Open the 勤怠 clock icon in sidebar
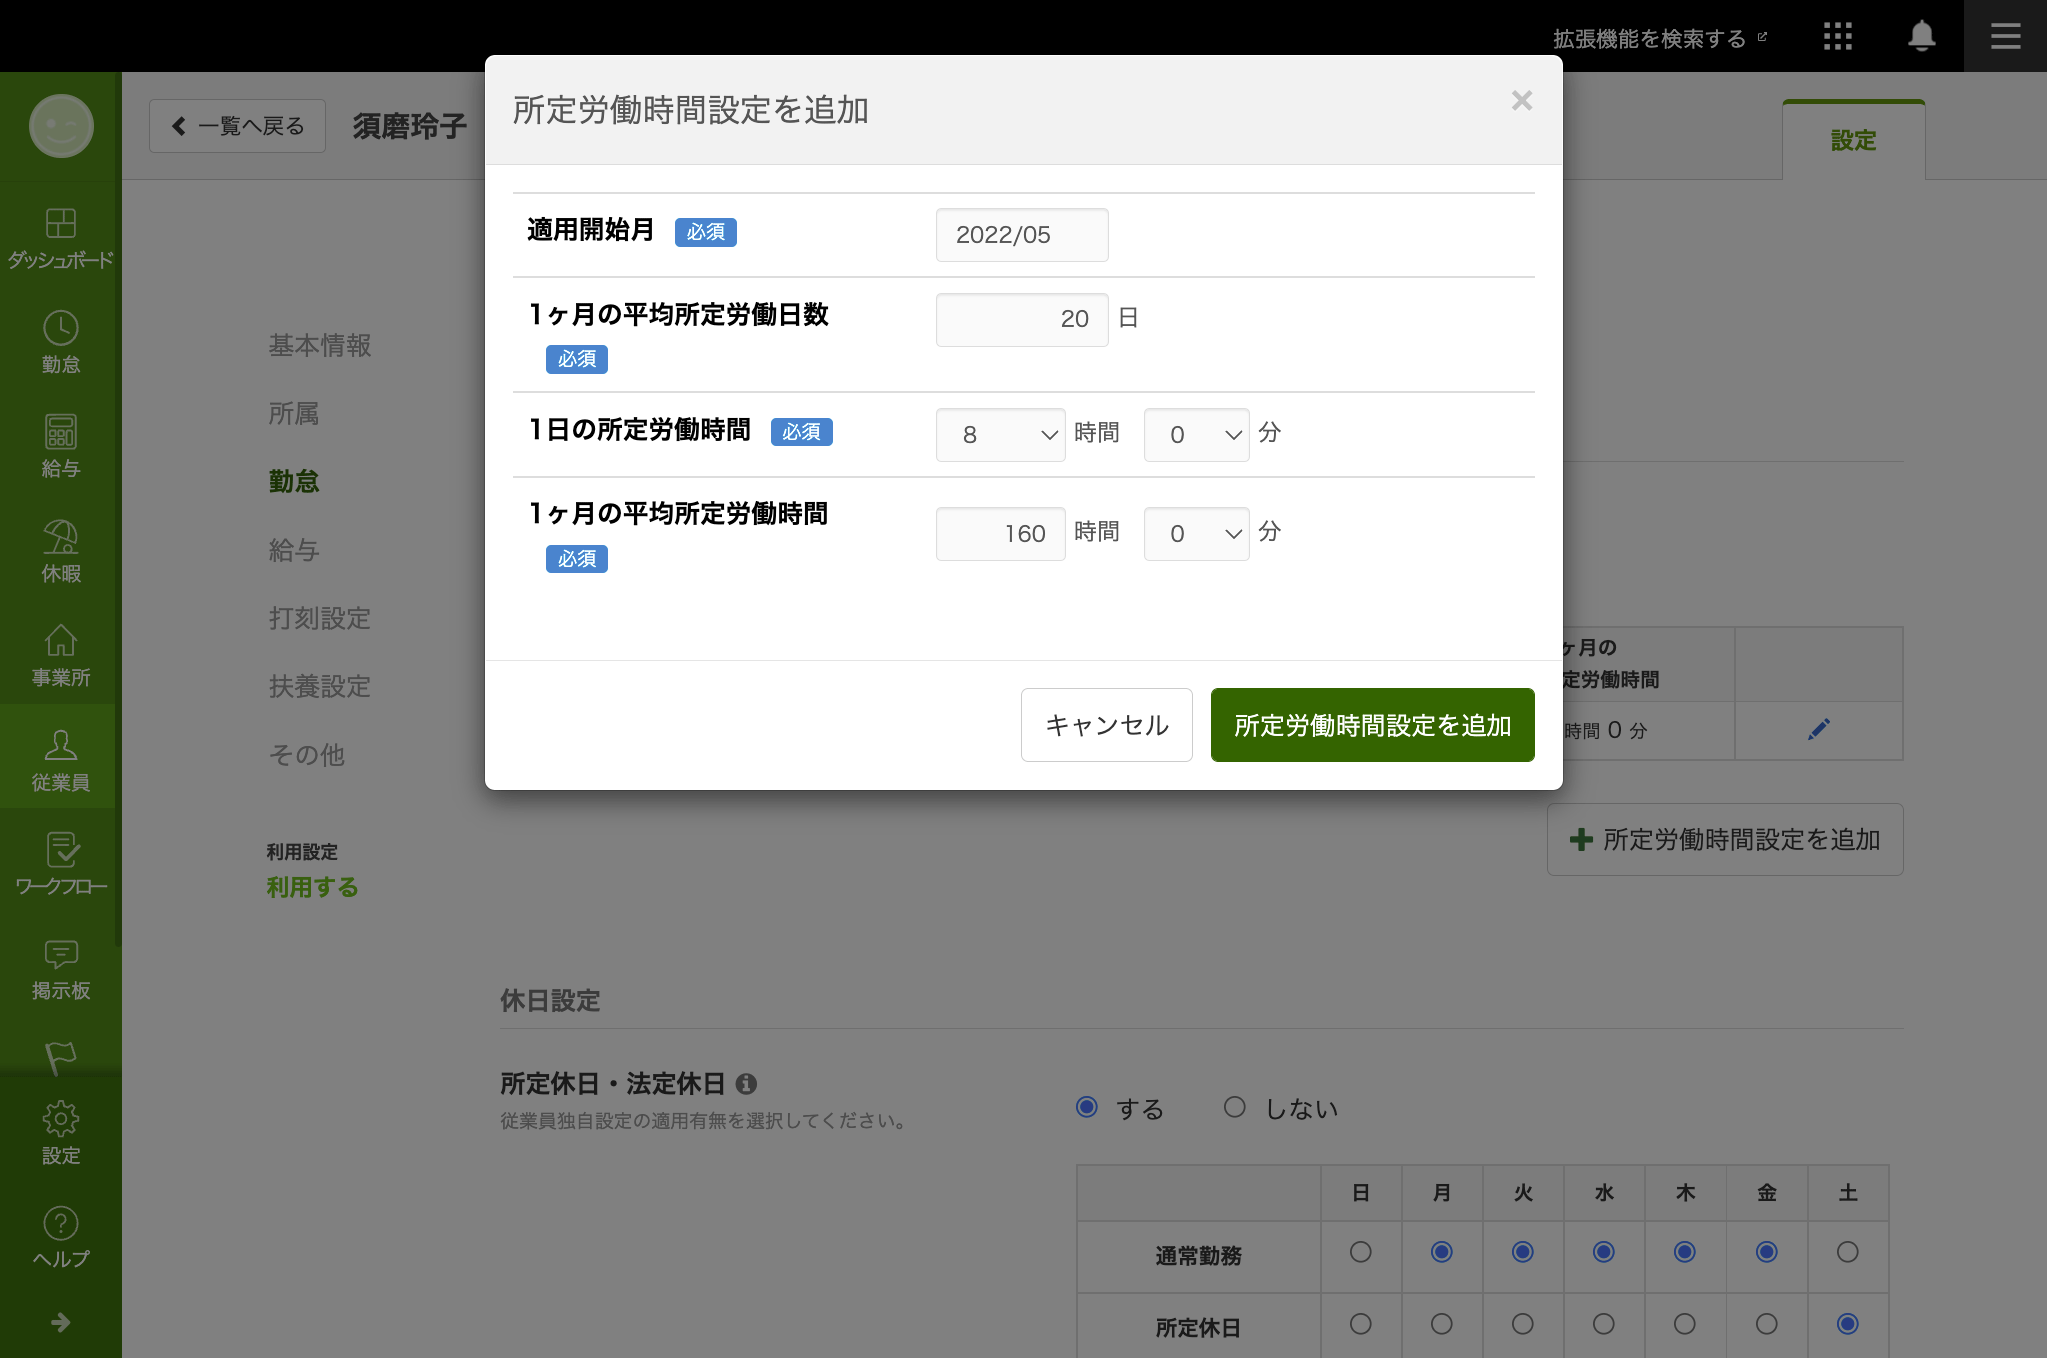2047x1358 pixels. click(60, 342)
